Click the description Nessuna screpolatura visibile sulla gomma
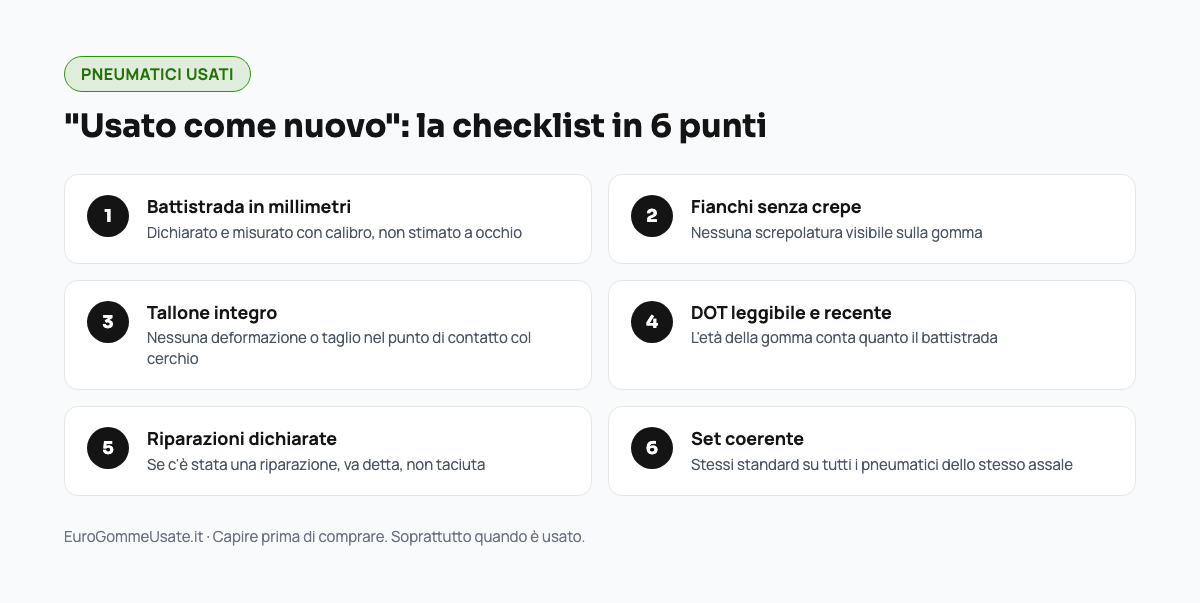1200x603 pixels. (837, 233)
